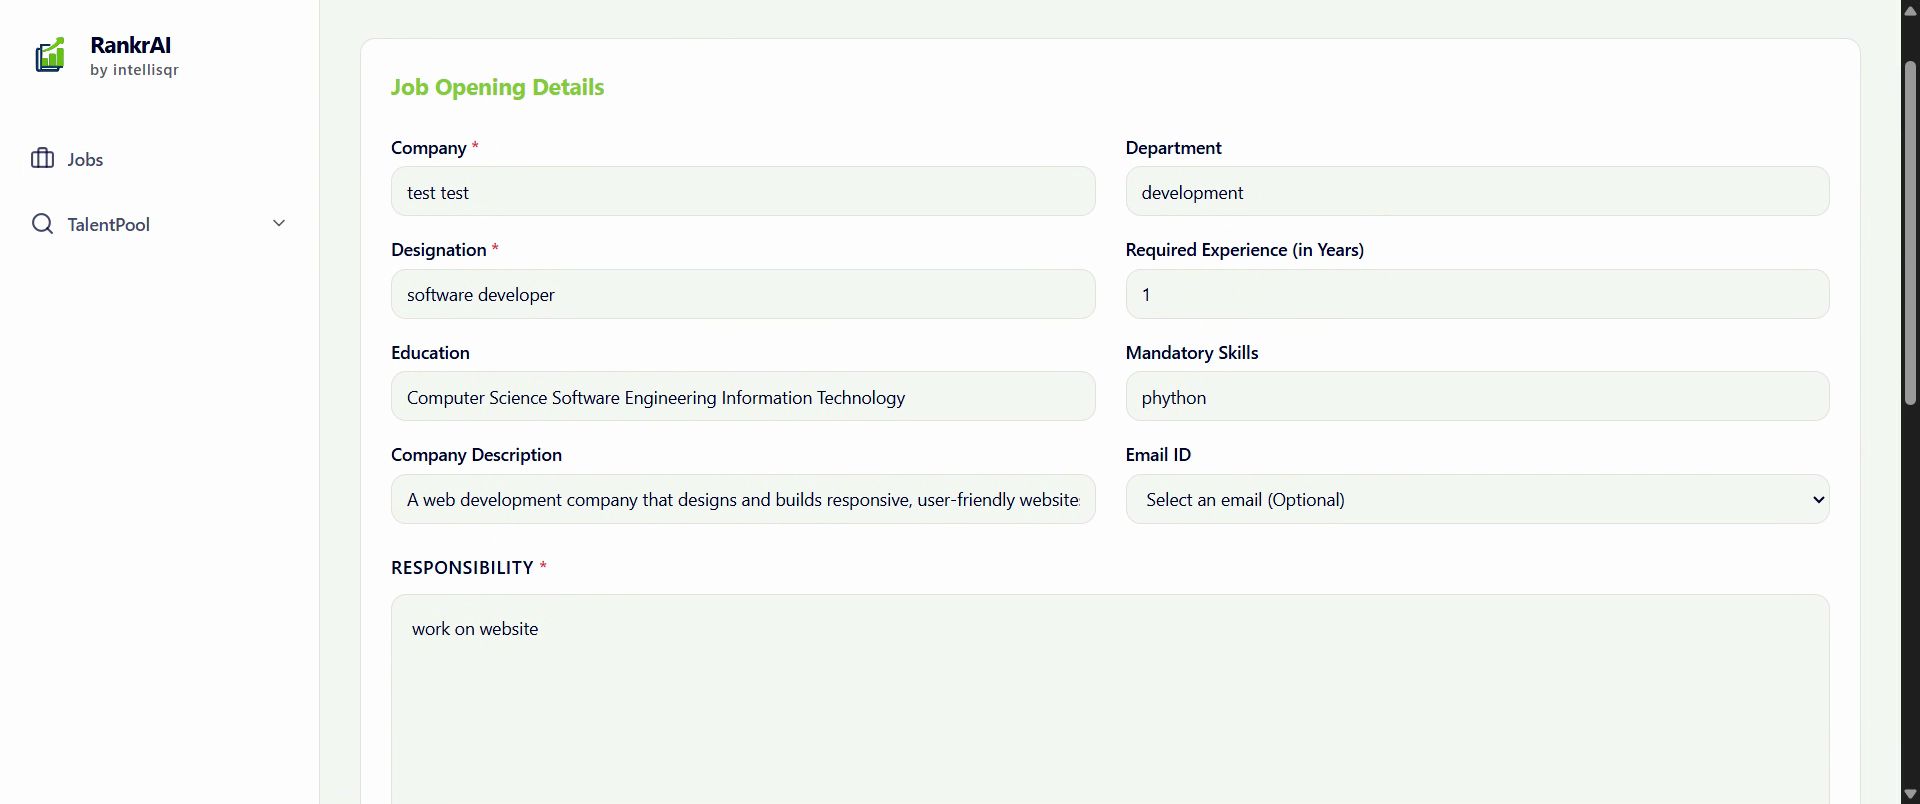The height and width of the screenshot is (804, 1920).
Task: Select the Required Experience field
Action: click(x=1477, y=295)
